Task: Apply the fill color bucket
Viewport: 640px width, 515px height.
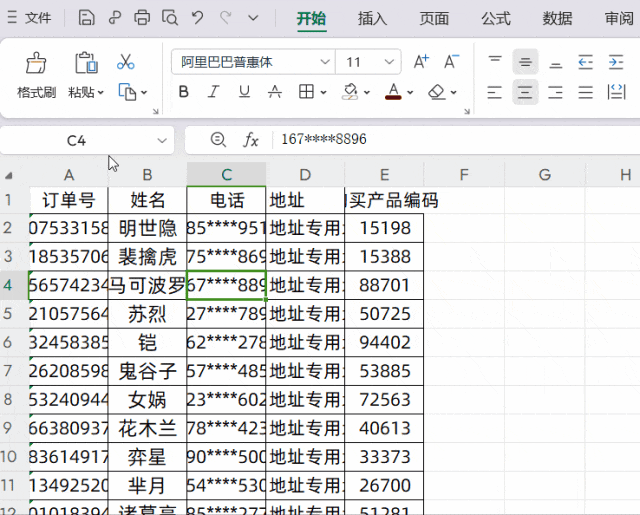Action: [350, 92]
